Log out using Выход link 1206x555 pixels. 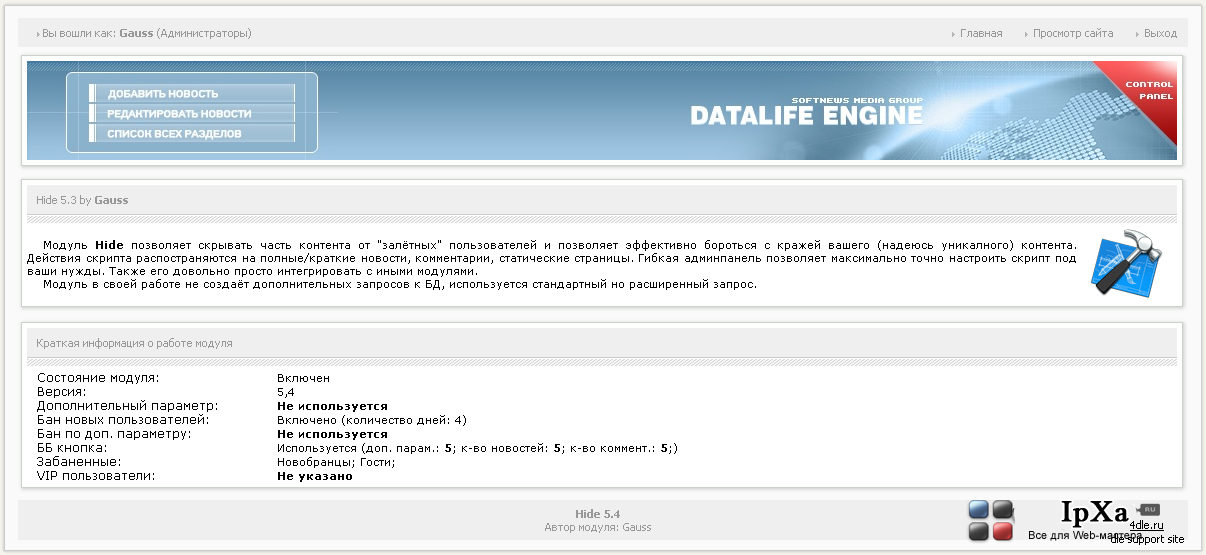pos(1160,33)
